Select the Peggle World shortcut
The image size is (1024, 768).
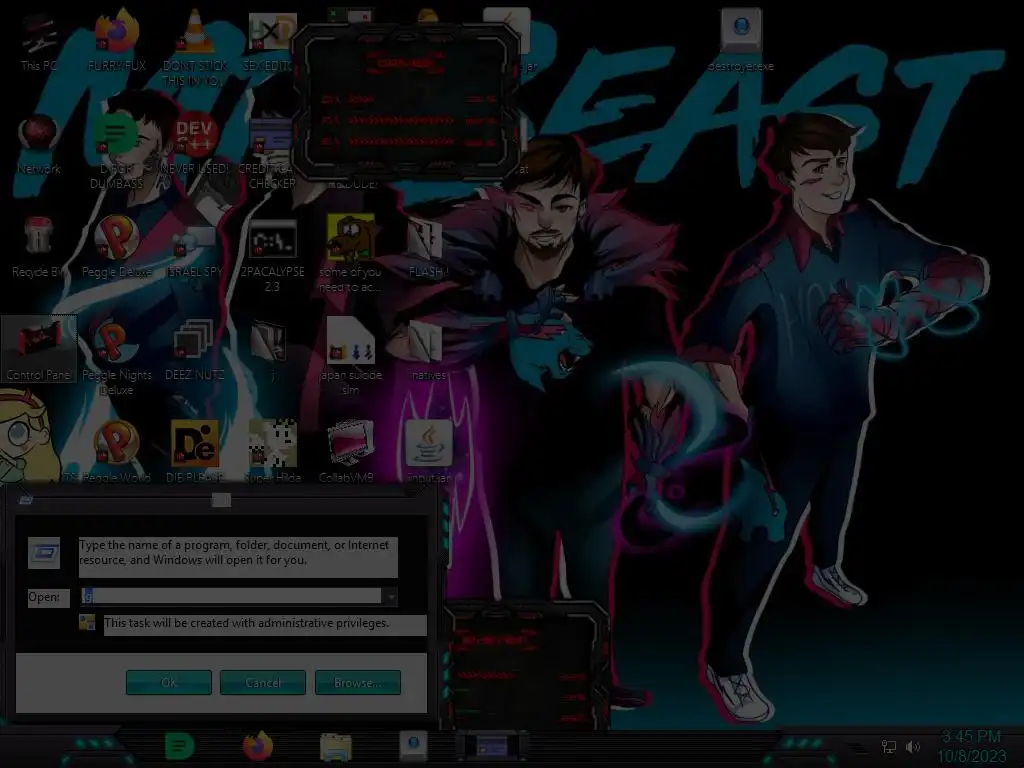117,451
